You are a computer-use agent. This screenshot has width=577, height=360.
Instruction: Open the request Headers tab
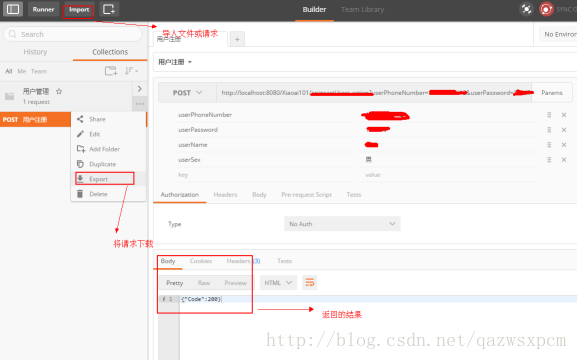tap(225, 194)
